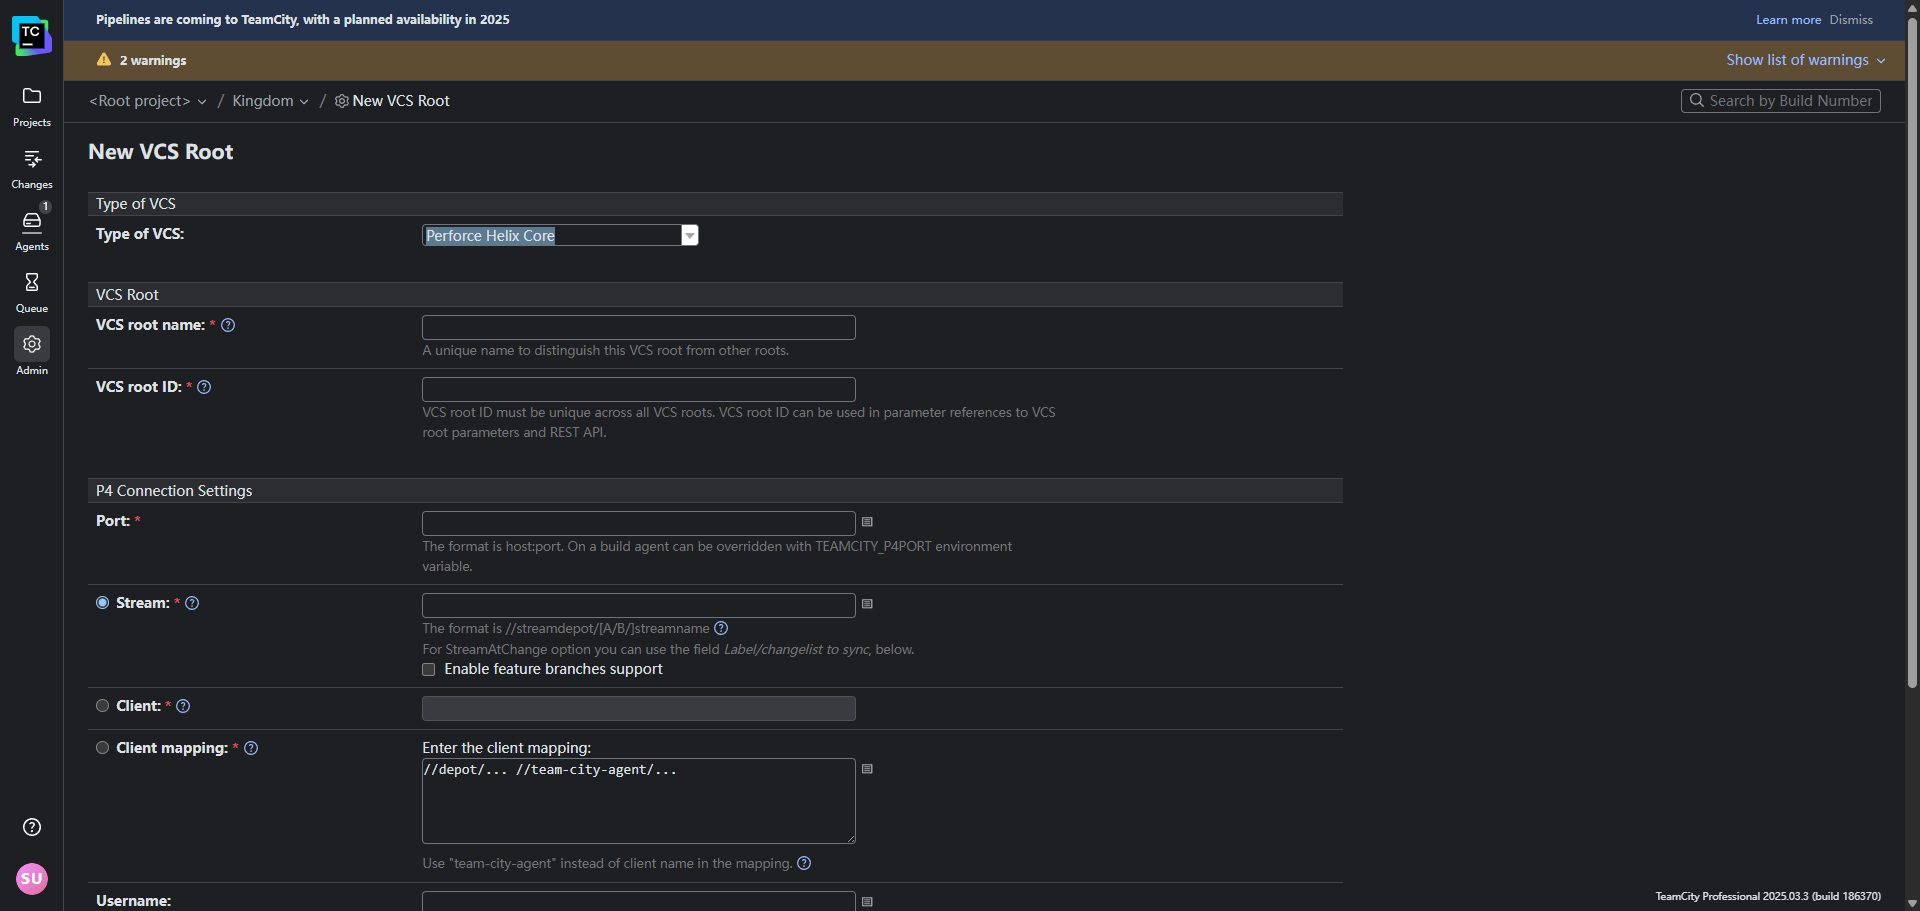Click help icon next to Stream label
Image resolution: width=1920 pixels, height=911 pixels.
pyautogui.click(x=192, y=603)
